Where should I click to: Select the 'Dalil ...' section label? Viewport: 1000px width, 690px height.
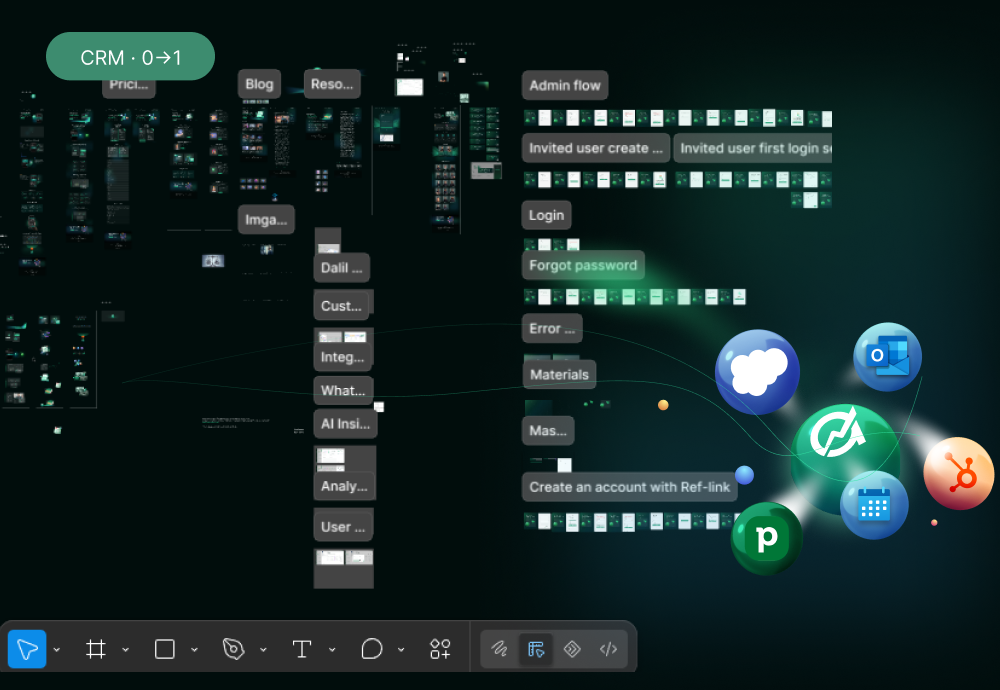[342, 267]
